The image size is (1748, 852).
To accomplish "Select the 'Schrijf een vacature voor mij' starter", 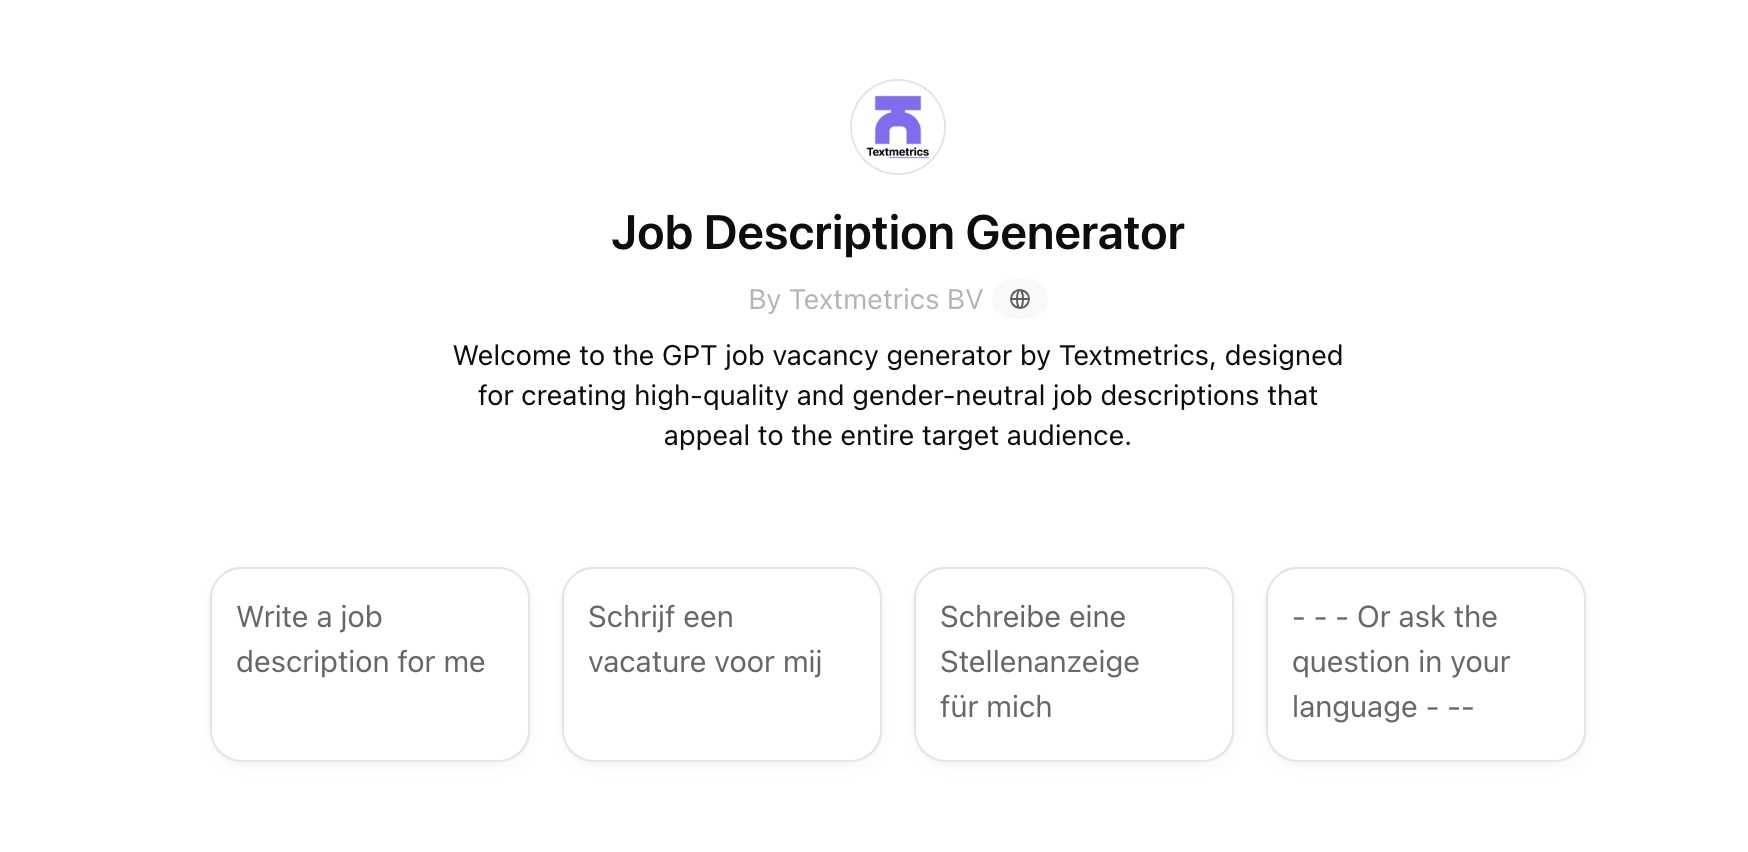I will click(722, 663).
